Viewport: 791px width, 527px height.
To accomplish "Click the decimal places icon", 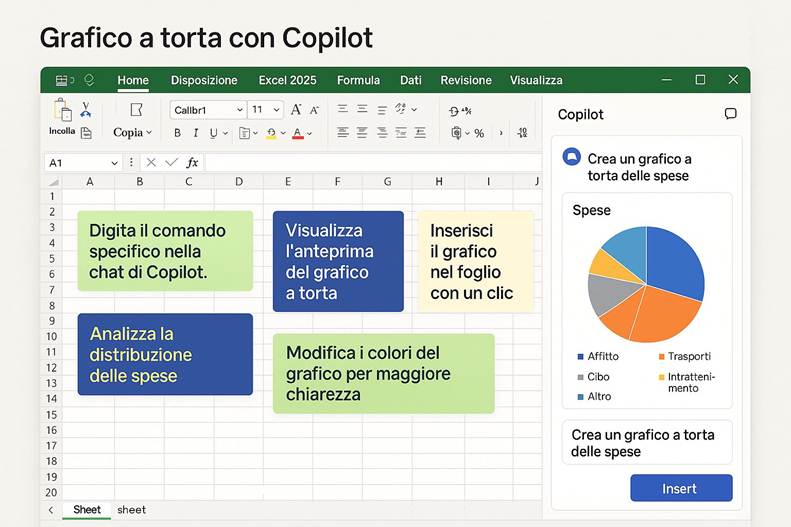I will (x=523, y=133).
